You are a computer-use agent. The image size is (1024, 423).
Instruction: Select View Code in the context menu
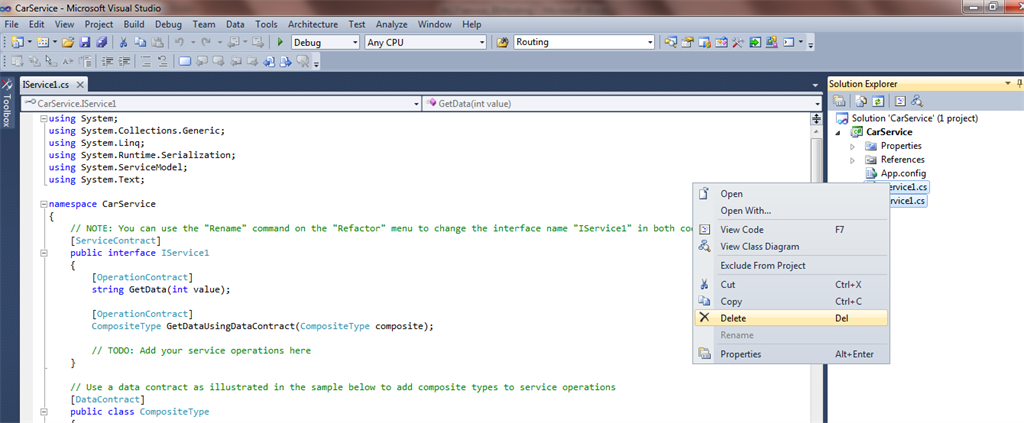(x=790, y=230)
